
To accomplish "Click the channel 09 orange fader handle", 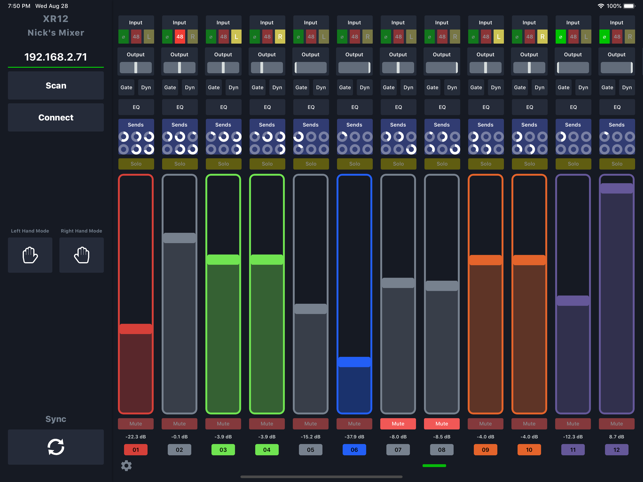I will pyautogui.click(x=486, y=260).
